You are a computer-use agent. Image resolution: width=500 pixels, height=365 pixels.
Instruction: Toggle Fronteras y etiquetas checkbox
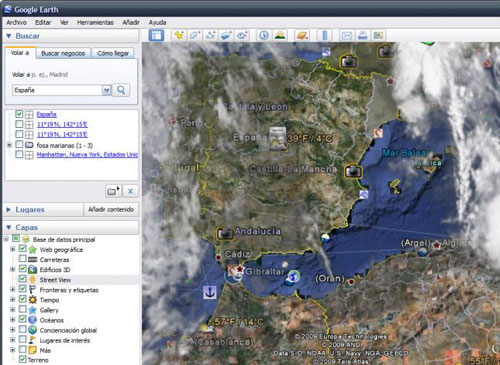[x=22, y=289]
